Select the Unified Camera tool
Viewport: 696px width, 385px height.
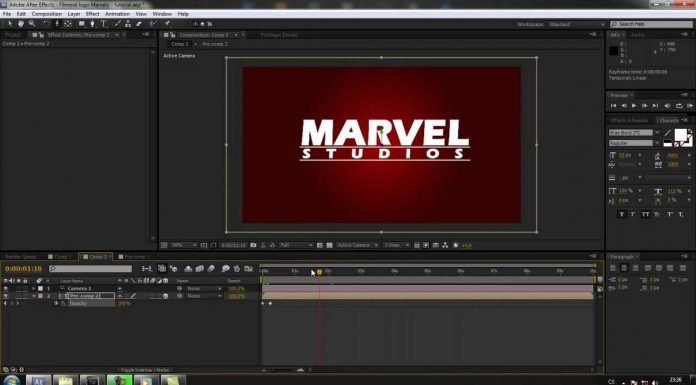(x=57, y=24)
